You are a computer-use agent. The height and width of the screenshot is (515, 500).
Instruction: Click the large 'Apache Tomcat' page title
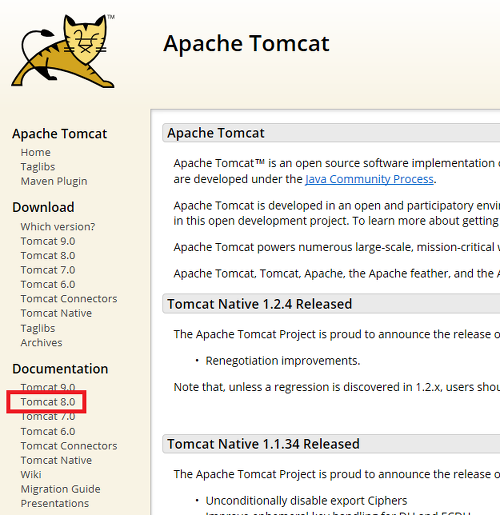[246, 44]
